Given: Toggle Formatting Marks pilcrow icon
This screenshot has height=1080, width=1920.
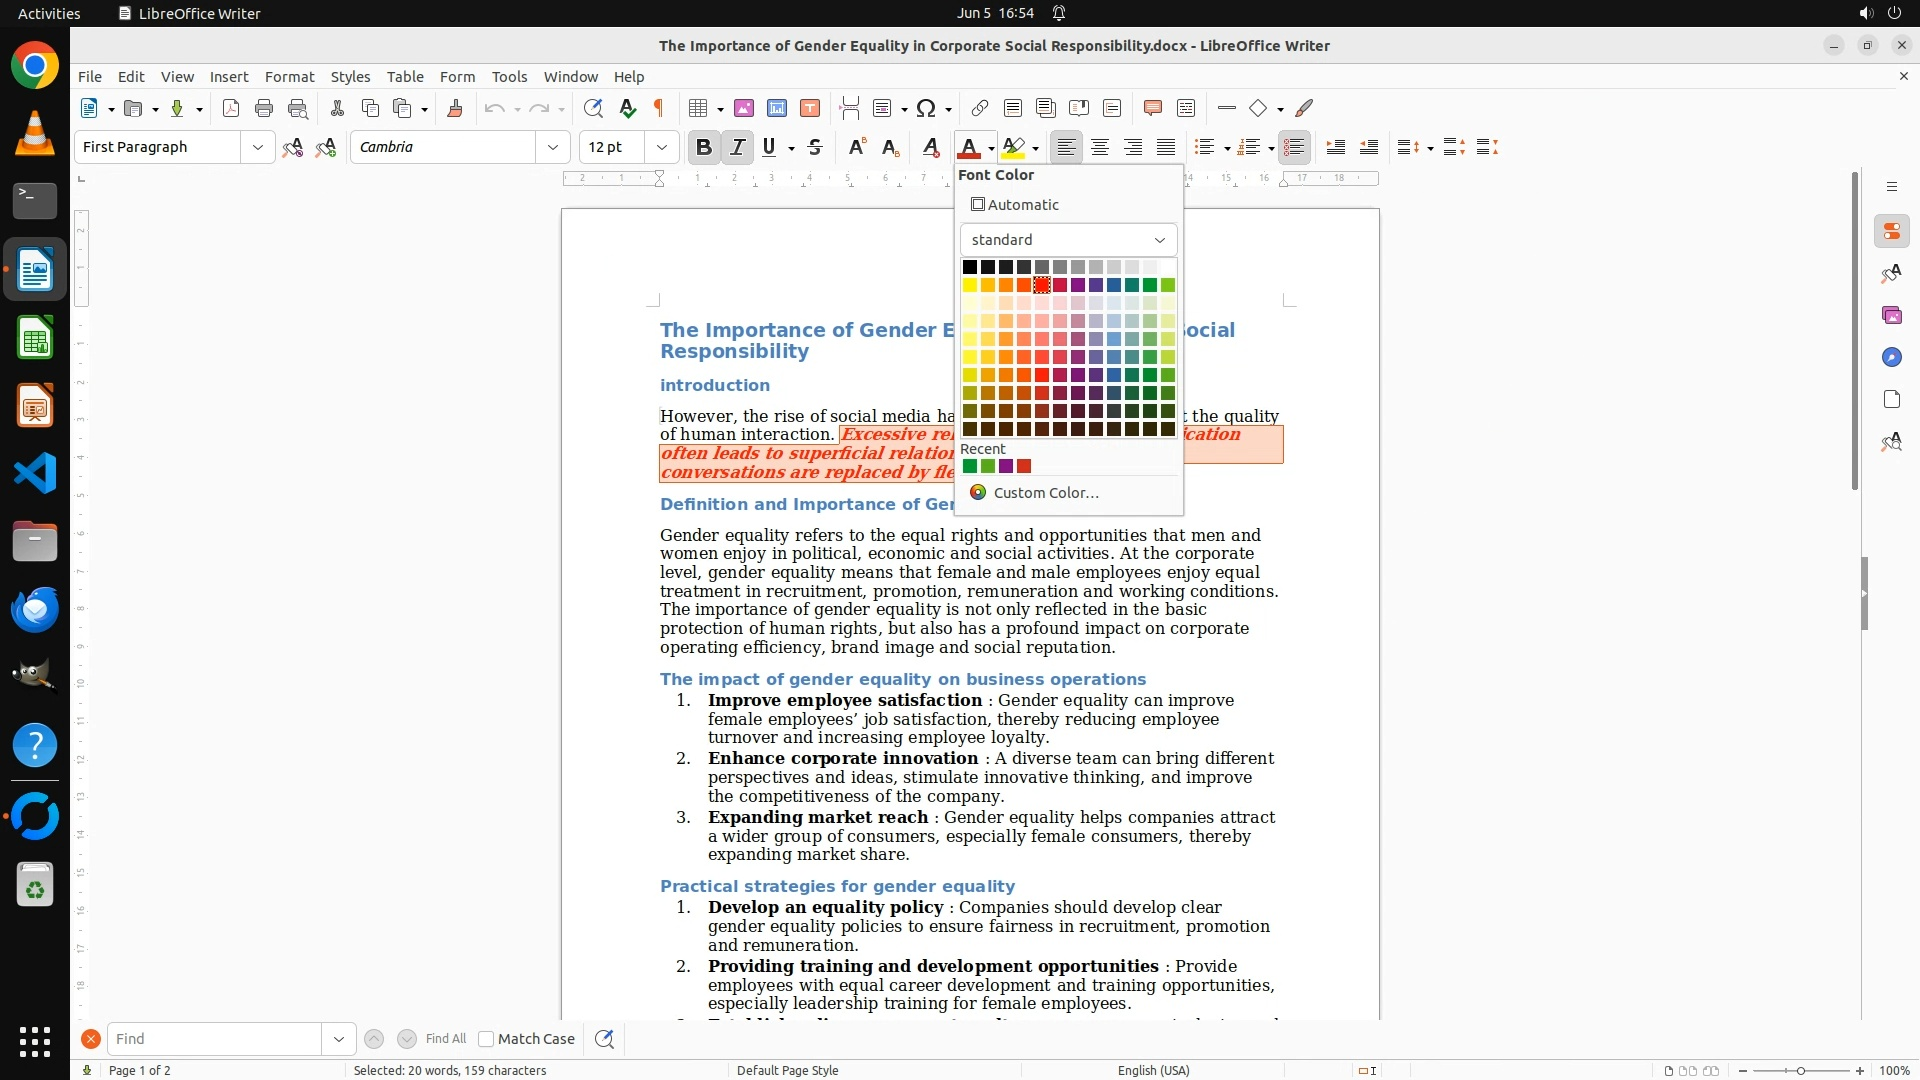Looking at the screenshot, I should 659,108.
